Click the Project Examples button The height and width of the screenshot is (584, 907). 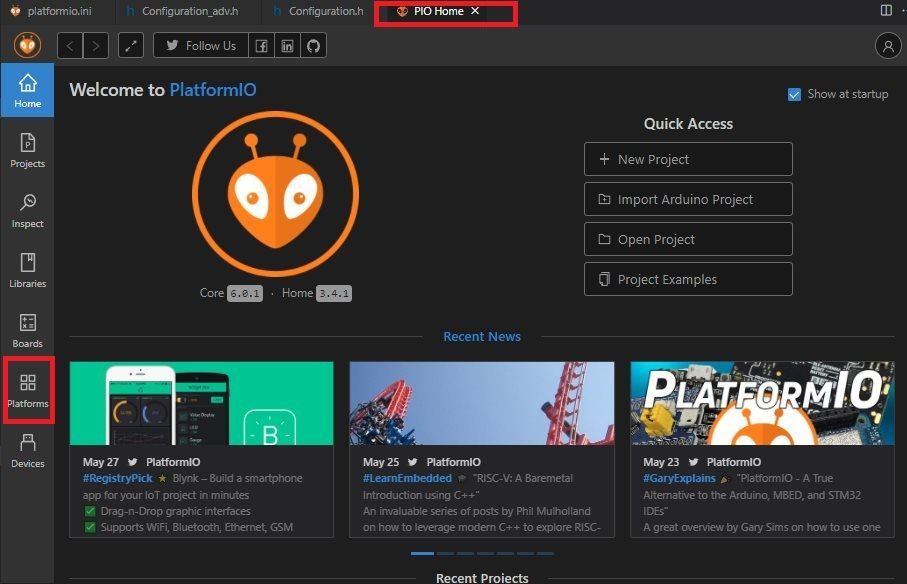click(688, 279)
